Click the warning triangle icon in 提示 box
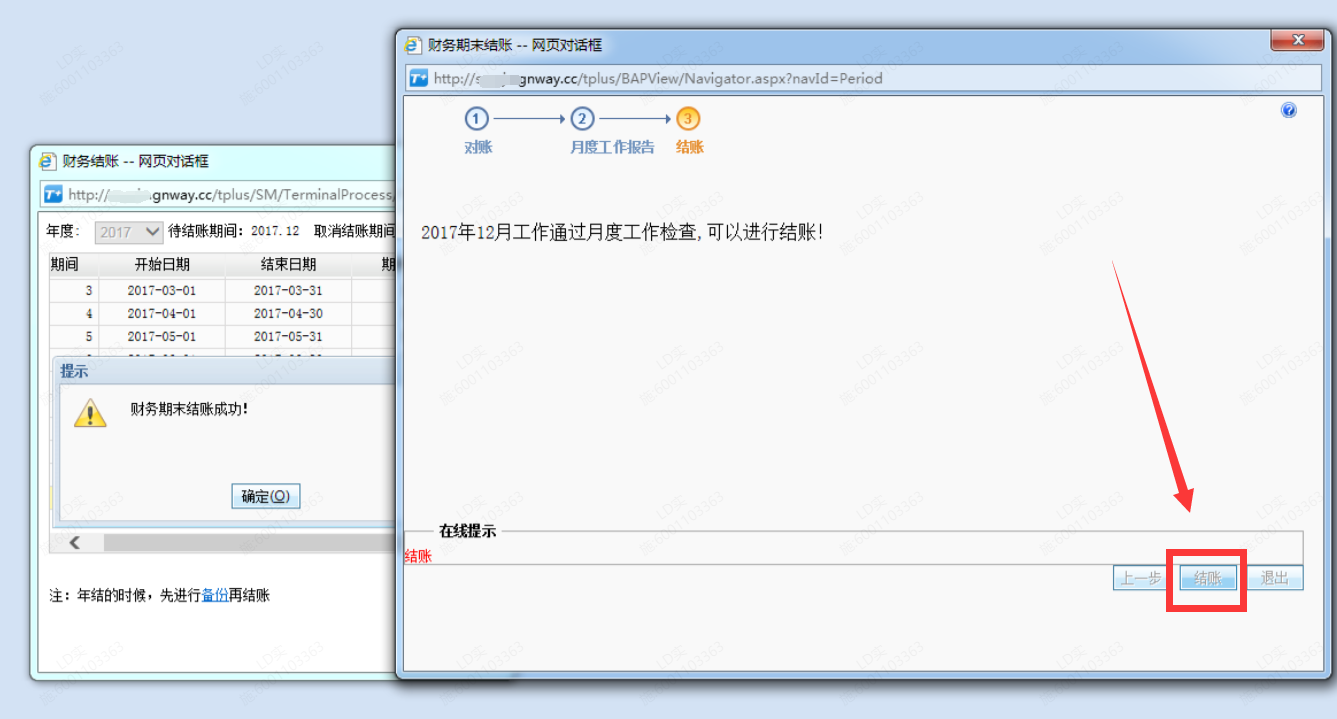This screenshot has height=719, width=1337. pos(90,413)
